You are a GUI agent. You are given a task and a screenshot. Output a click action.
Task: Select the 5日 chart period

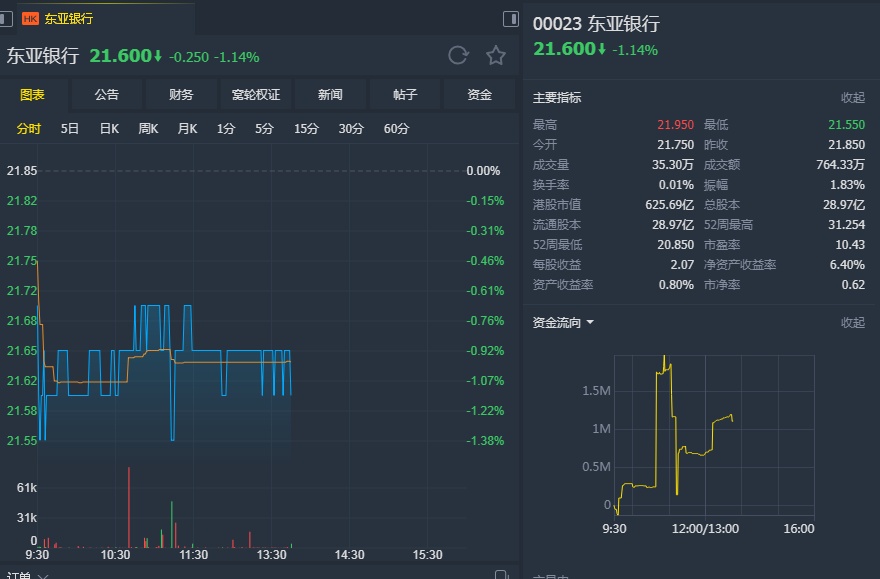pos(70,128)
